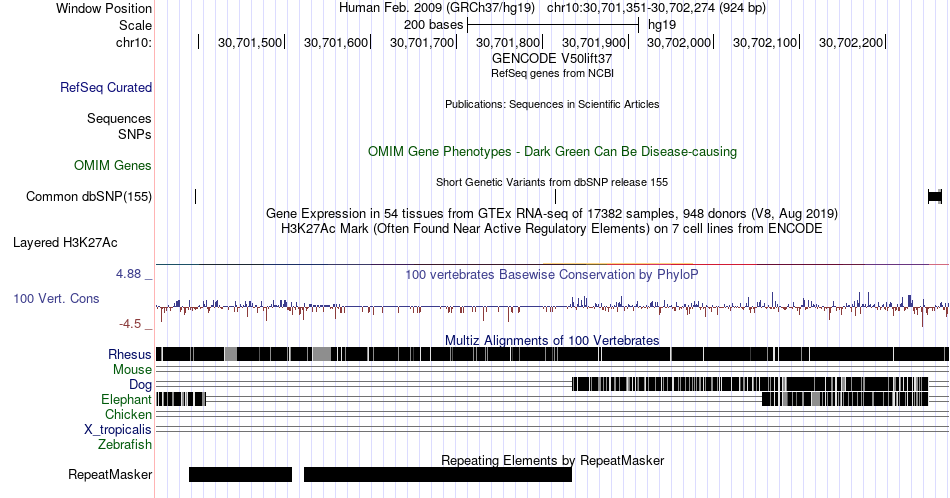Click the right Elephant alignment block
Viewport: 950px width, 498px height.
tap(845, 399)
